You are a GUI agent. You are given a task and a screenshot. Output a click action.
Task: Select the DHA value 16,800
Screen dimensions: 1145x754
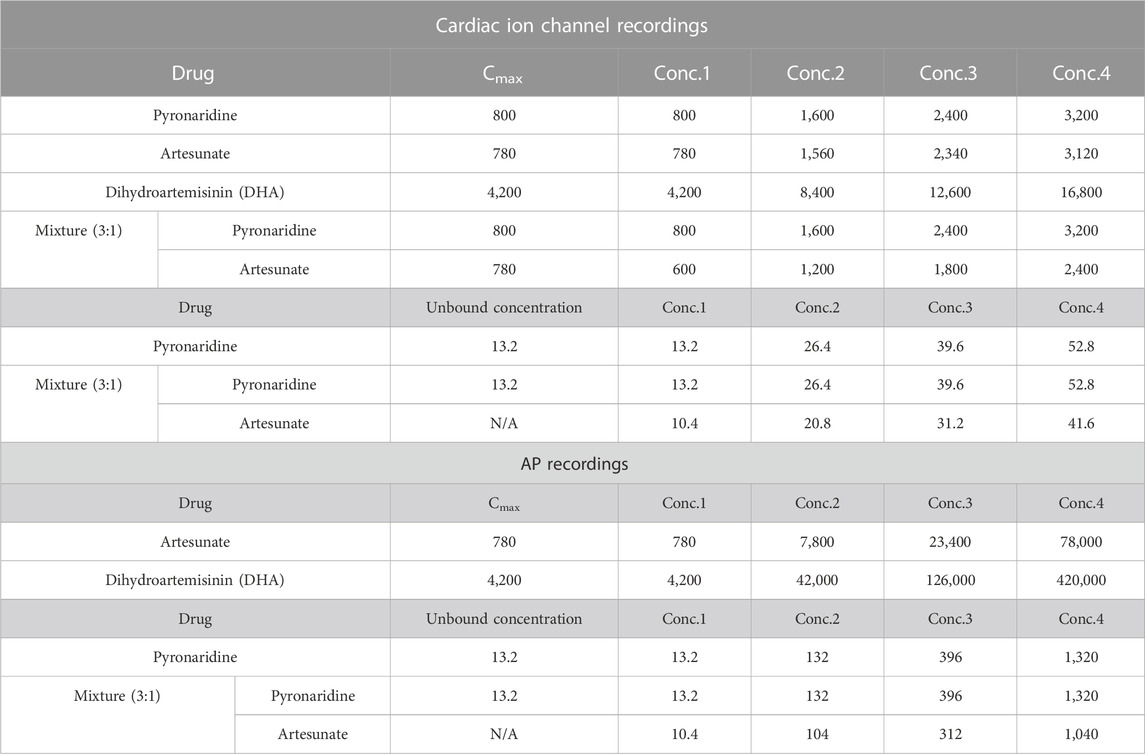[1081, 193]
